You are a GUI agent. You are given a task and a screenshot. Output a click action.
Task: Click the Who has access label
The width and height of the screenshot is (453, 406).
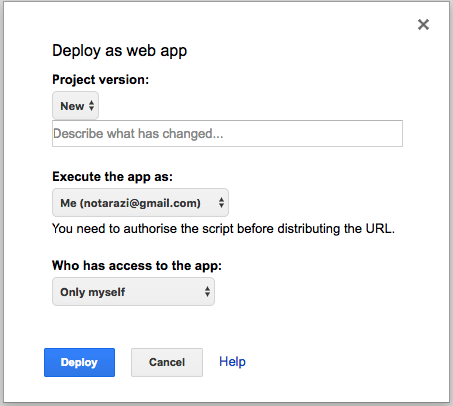pos(137,266)
